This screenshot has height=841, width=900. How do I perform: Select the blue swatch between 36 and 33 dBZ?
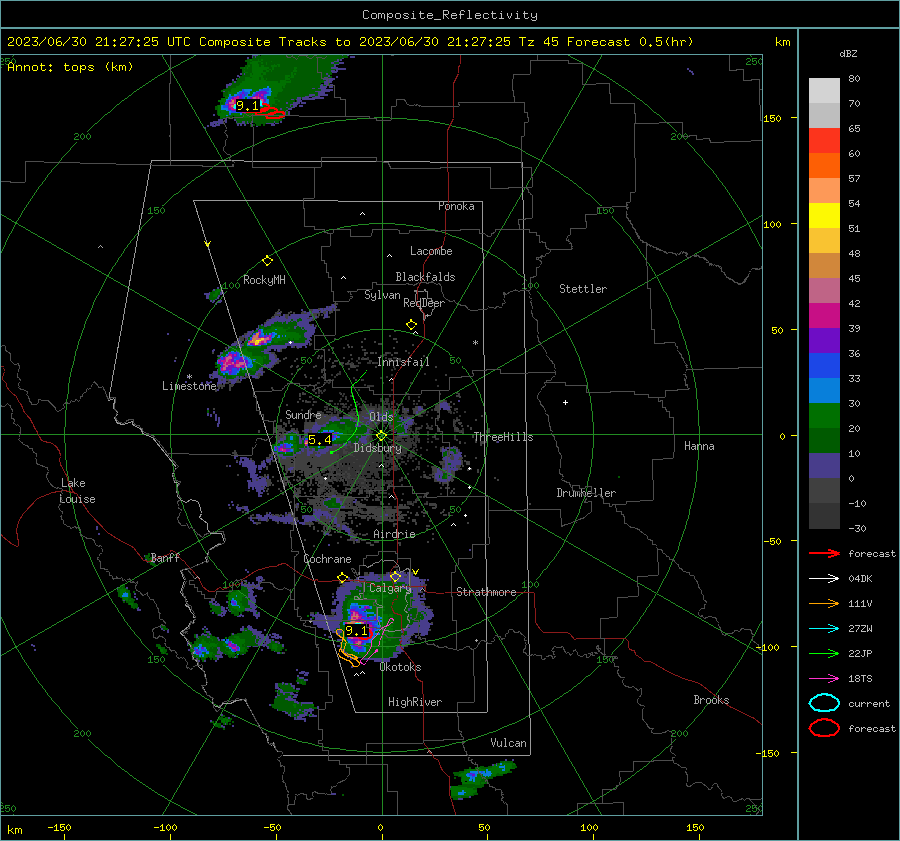[824, 366]
